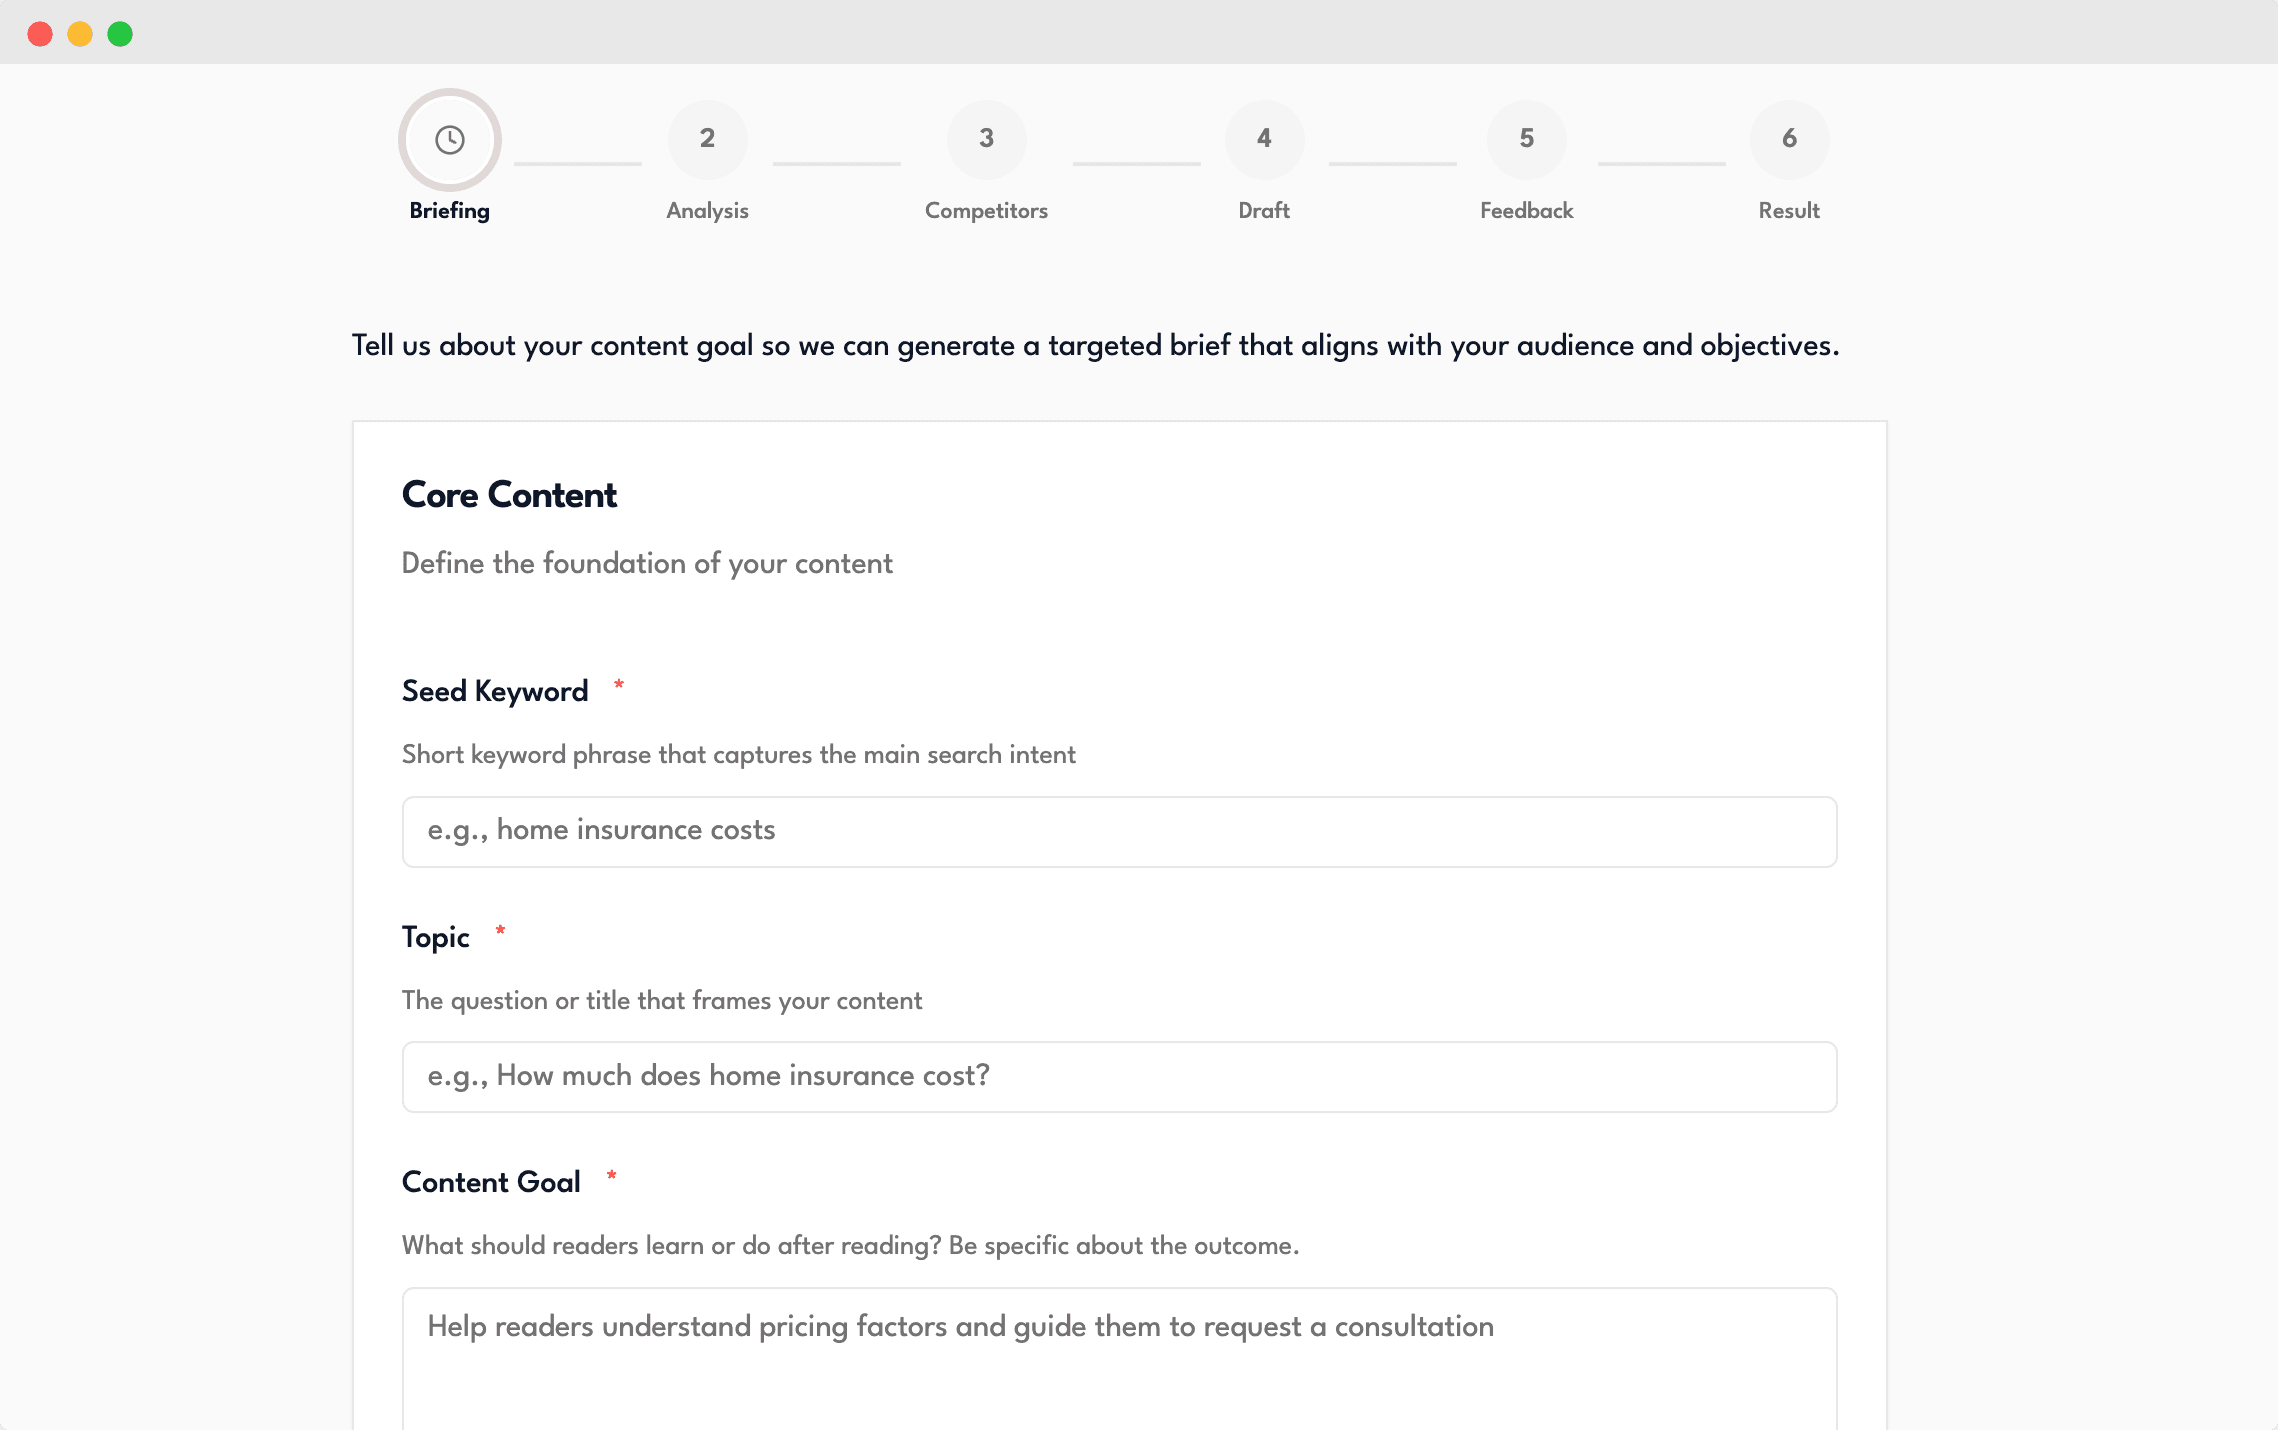Select the step 4 circle above Draft
2278x1430 pixels.
pos(1265,140)
